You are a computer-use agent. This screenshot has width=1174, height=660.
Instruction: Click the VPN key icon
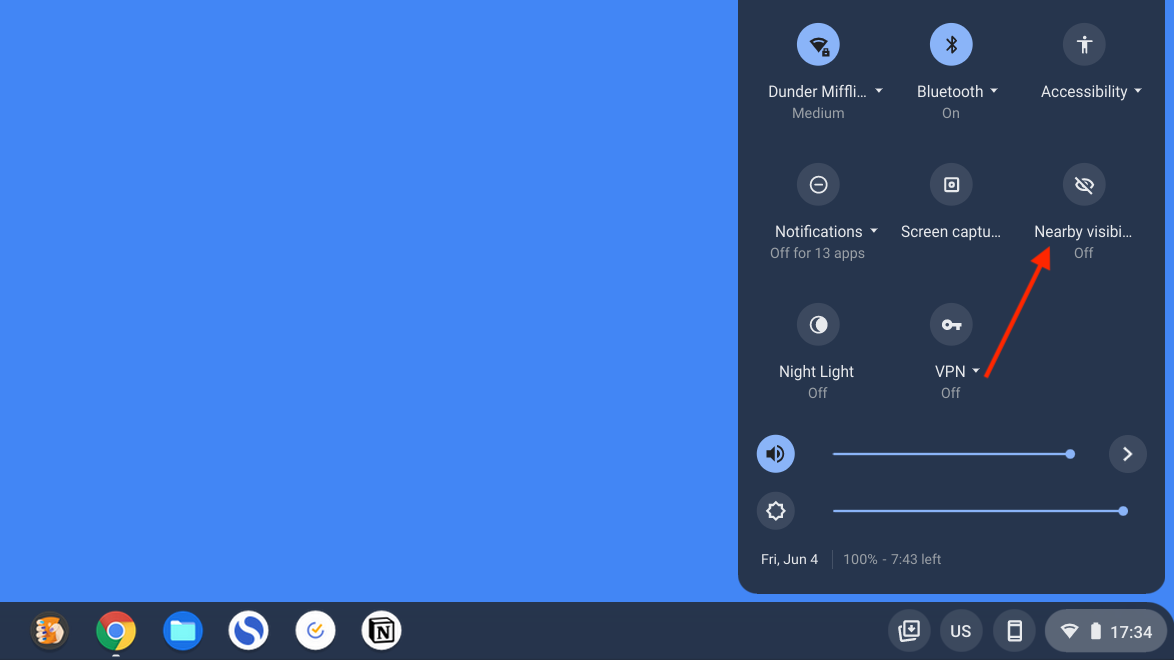coord(951,324)
